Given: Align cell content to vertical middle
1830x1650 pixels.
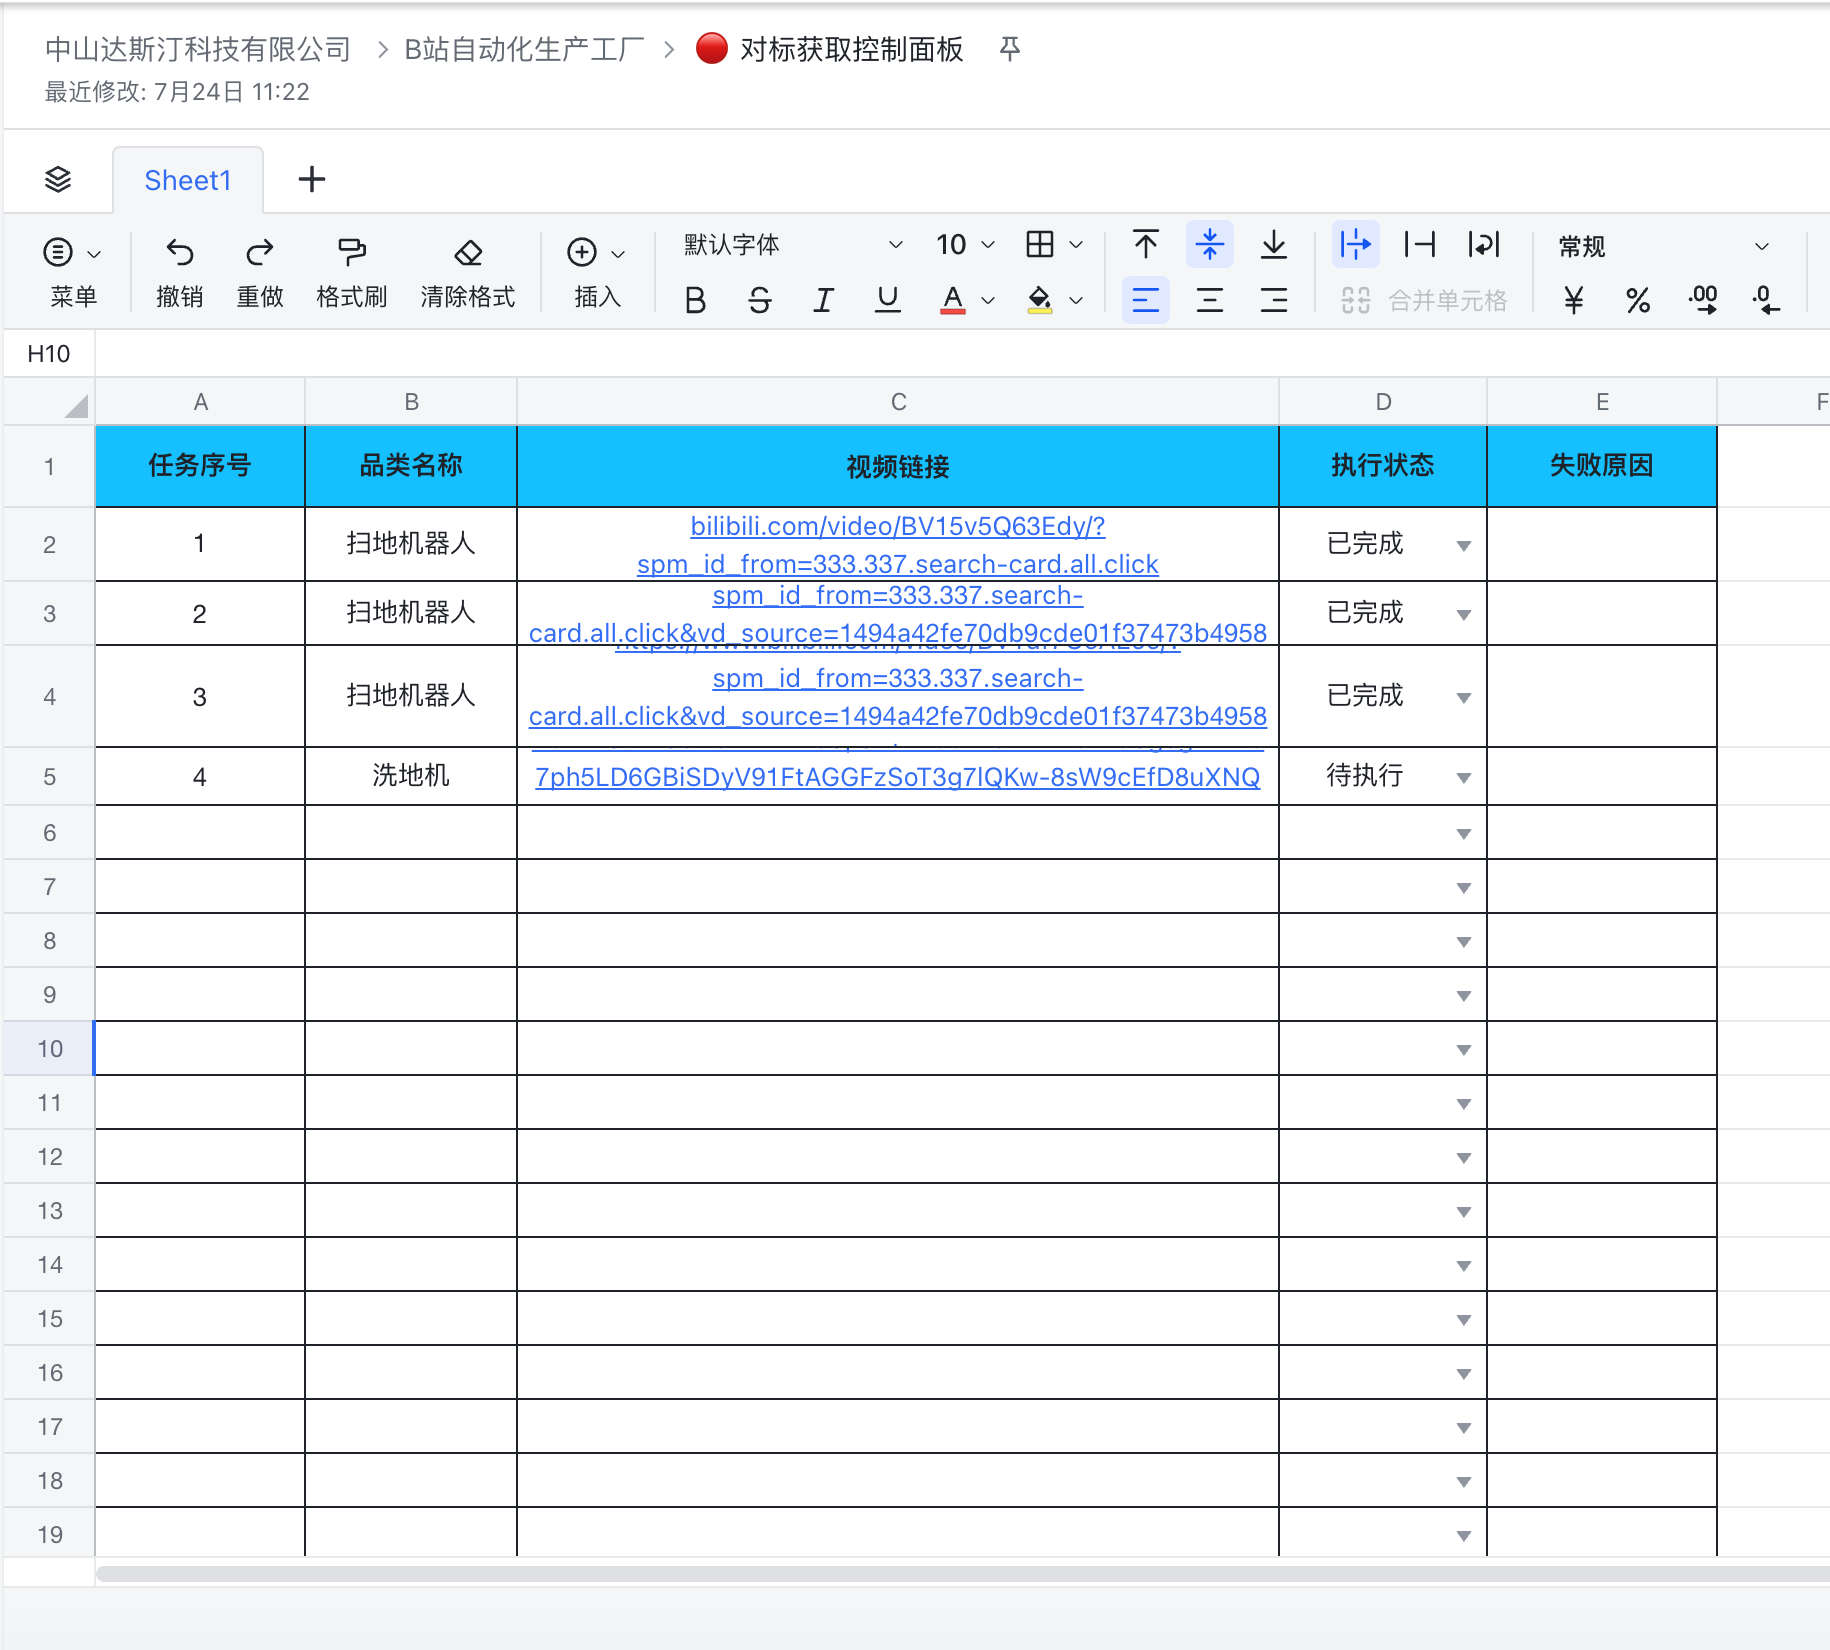Looking at the screenshot, I should tap(1210, 244).
